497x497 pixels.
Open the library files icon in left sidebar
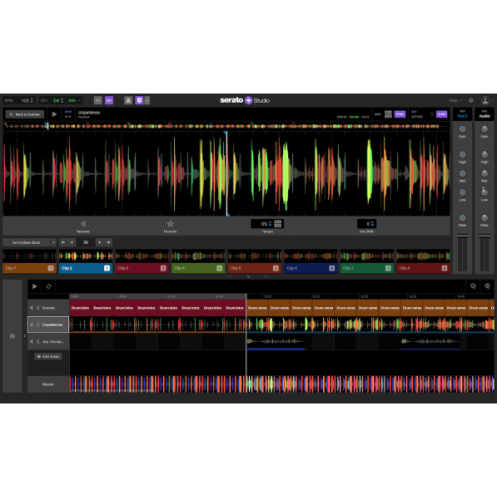(x=12, y=336)
